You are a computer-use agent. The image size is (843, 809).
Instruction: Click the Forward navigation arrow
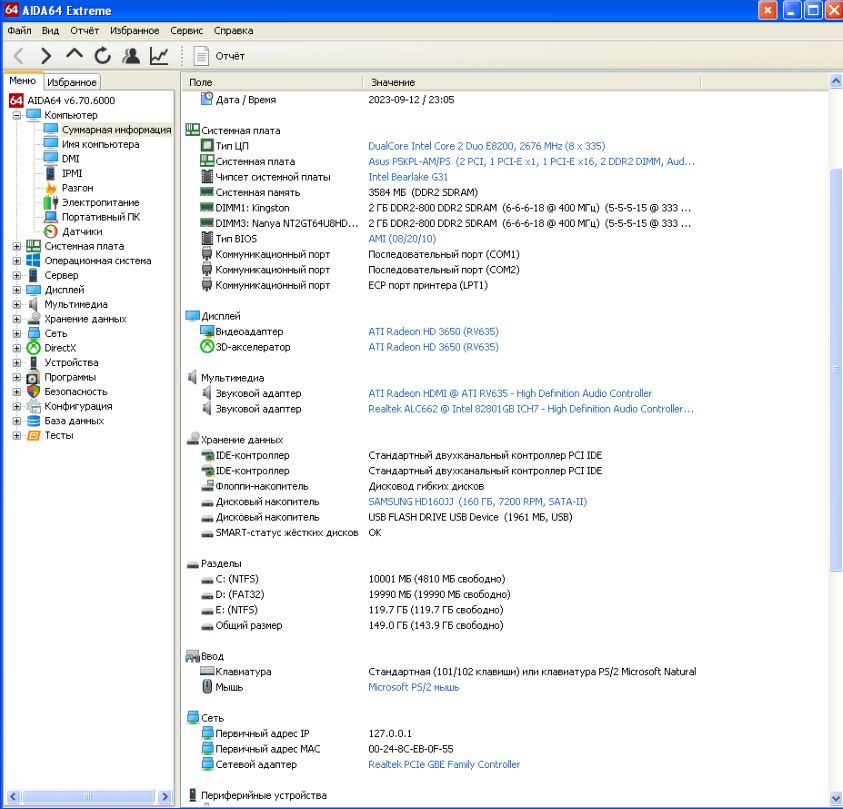click(46, 56)
